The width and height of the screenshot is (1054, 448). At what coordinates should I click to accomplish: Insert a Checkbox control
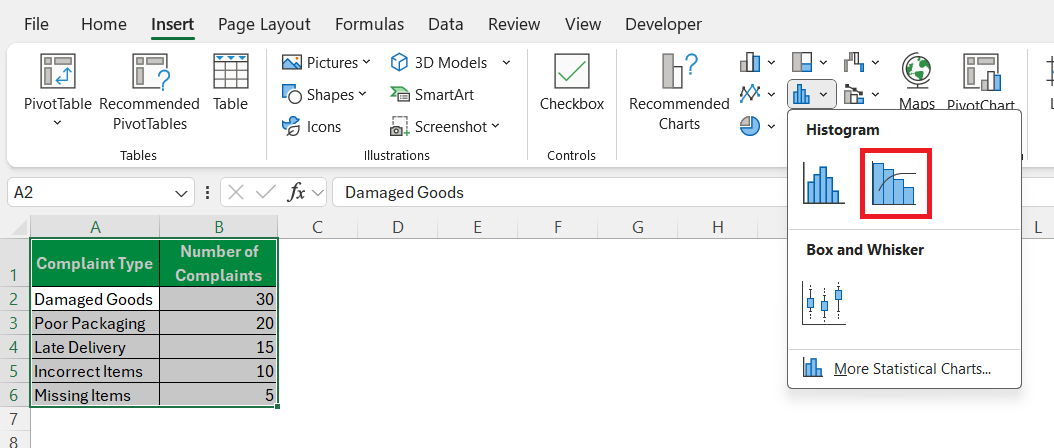tap(572, 82)
